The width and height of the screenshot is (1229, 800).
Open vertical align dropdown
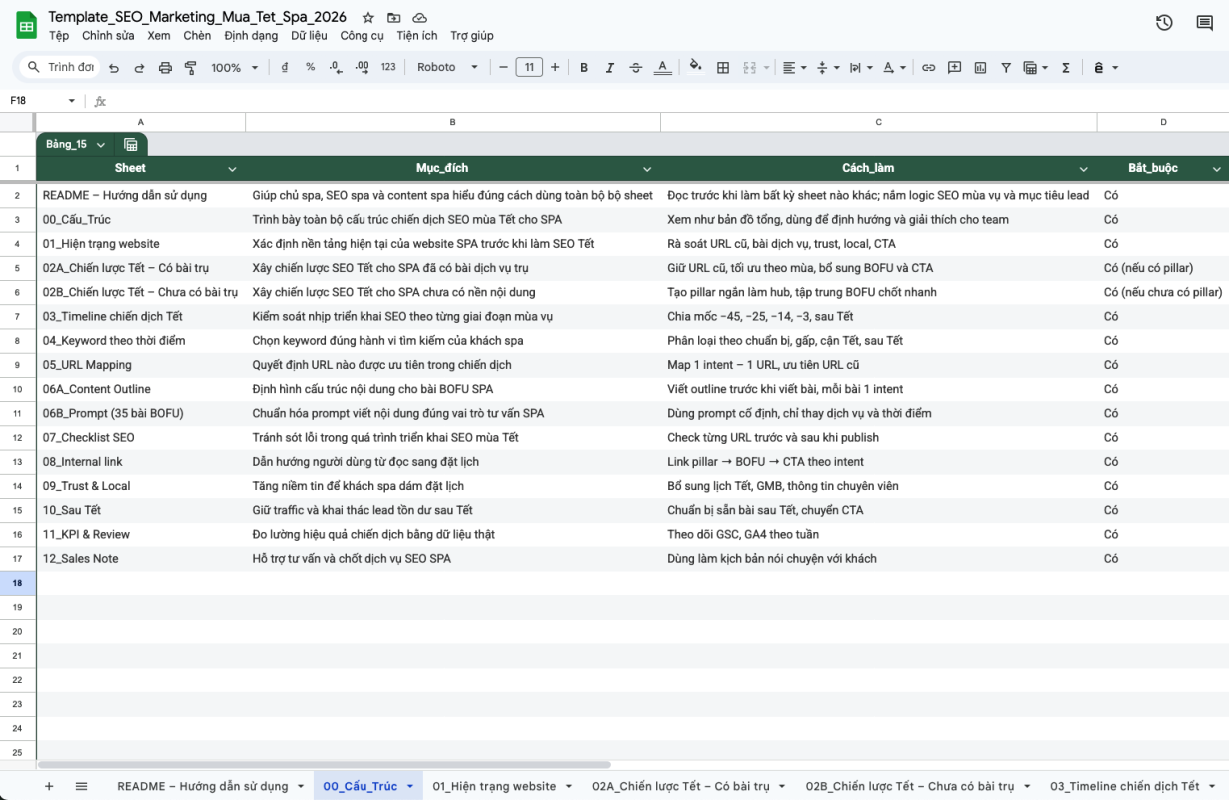coord(828,67)
